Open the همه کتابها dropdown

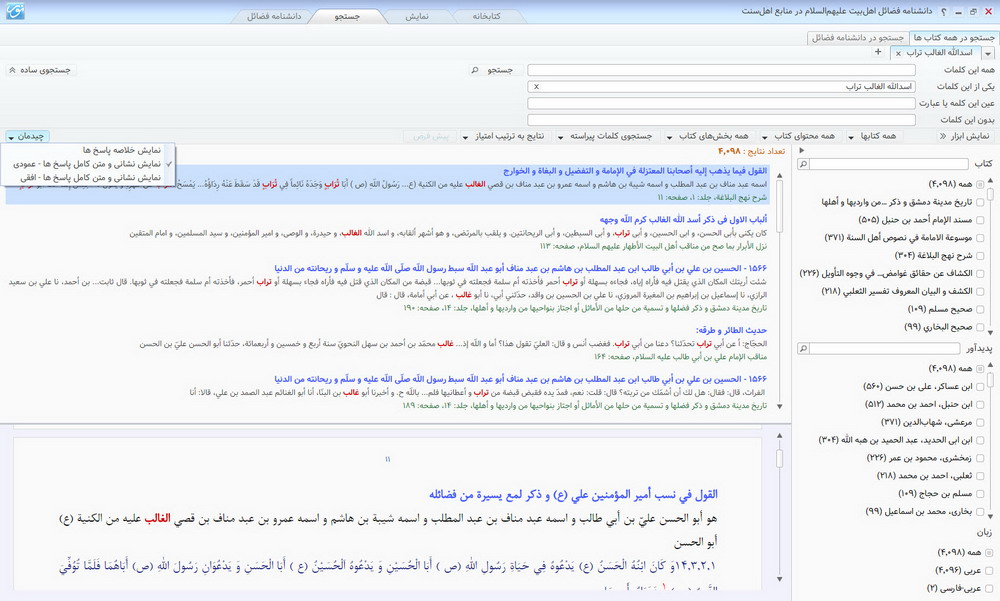coord(874,136)
